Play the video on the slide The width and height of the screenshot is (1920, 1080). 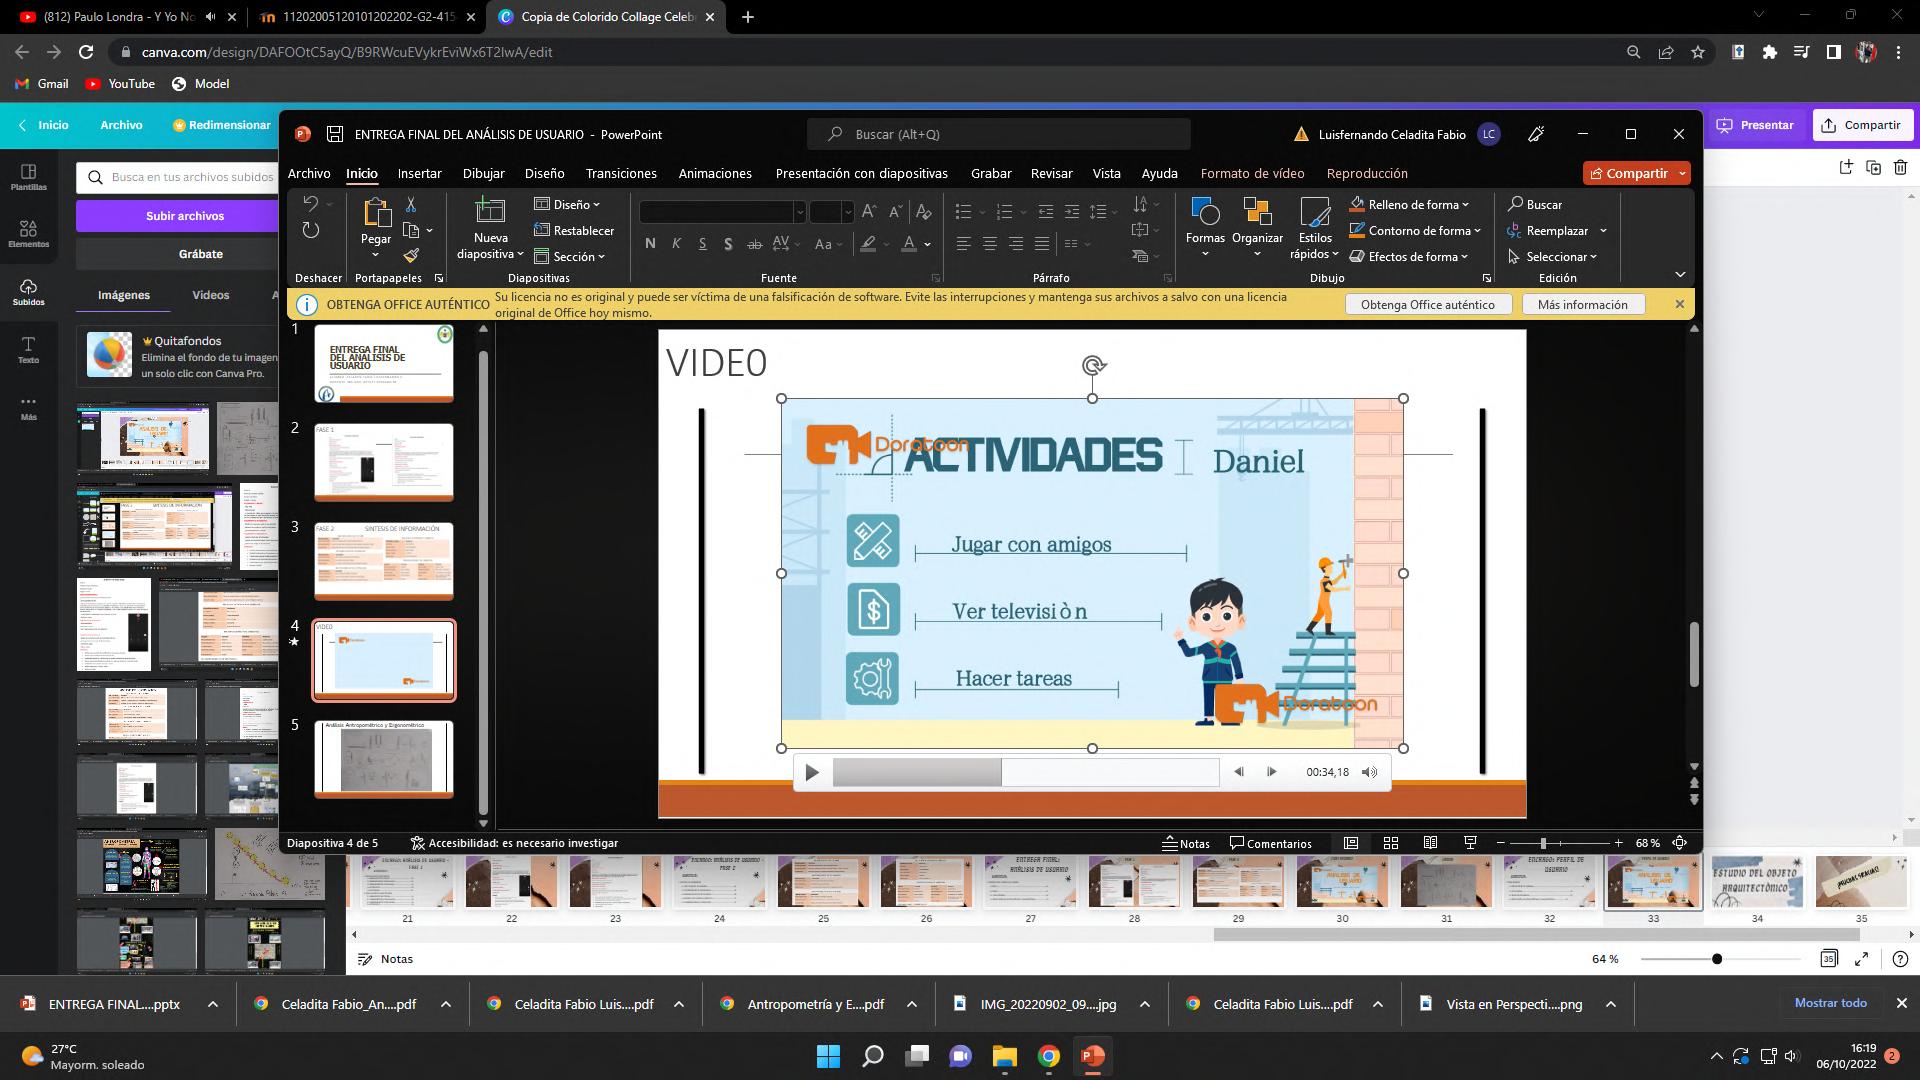click(812, 772)
